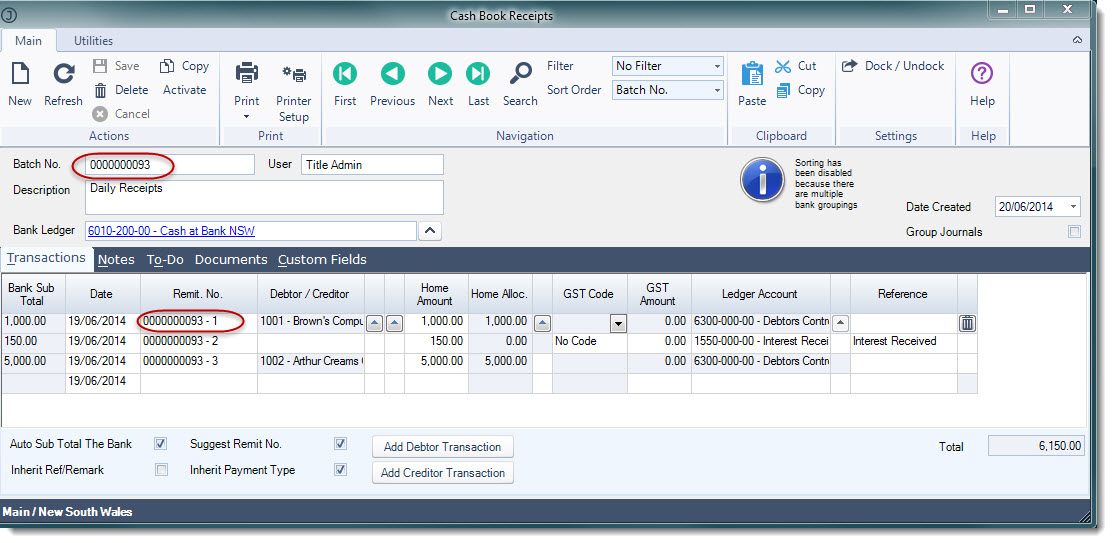Open Printer Setup
The width and height of the screenshot is (1112, 543).
294,92
